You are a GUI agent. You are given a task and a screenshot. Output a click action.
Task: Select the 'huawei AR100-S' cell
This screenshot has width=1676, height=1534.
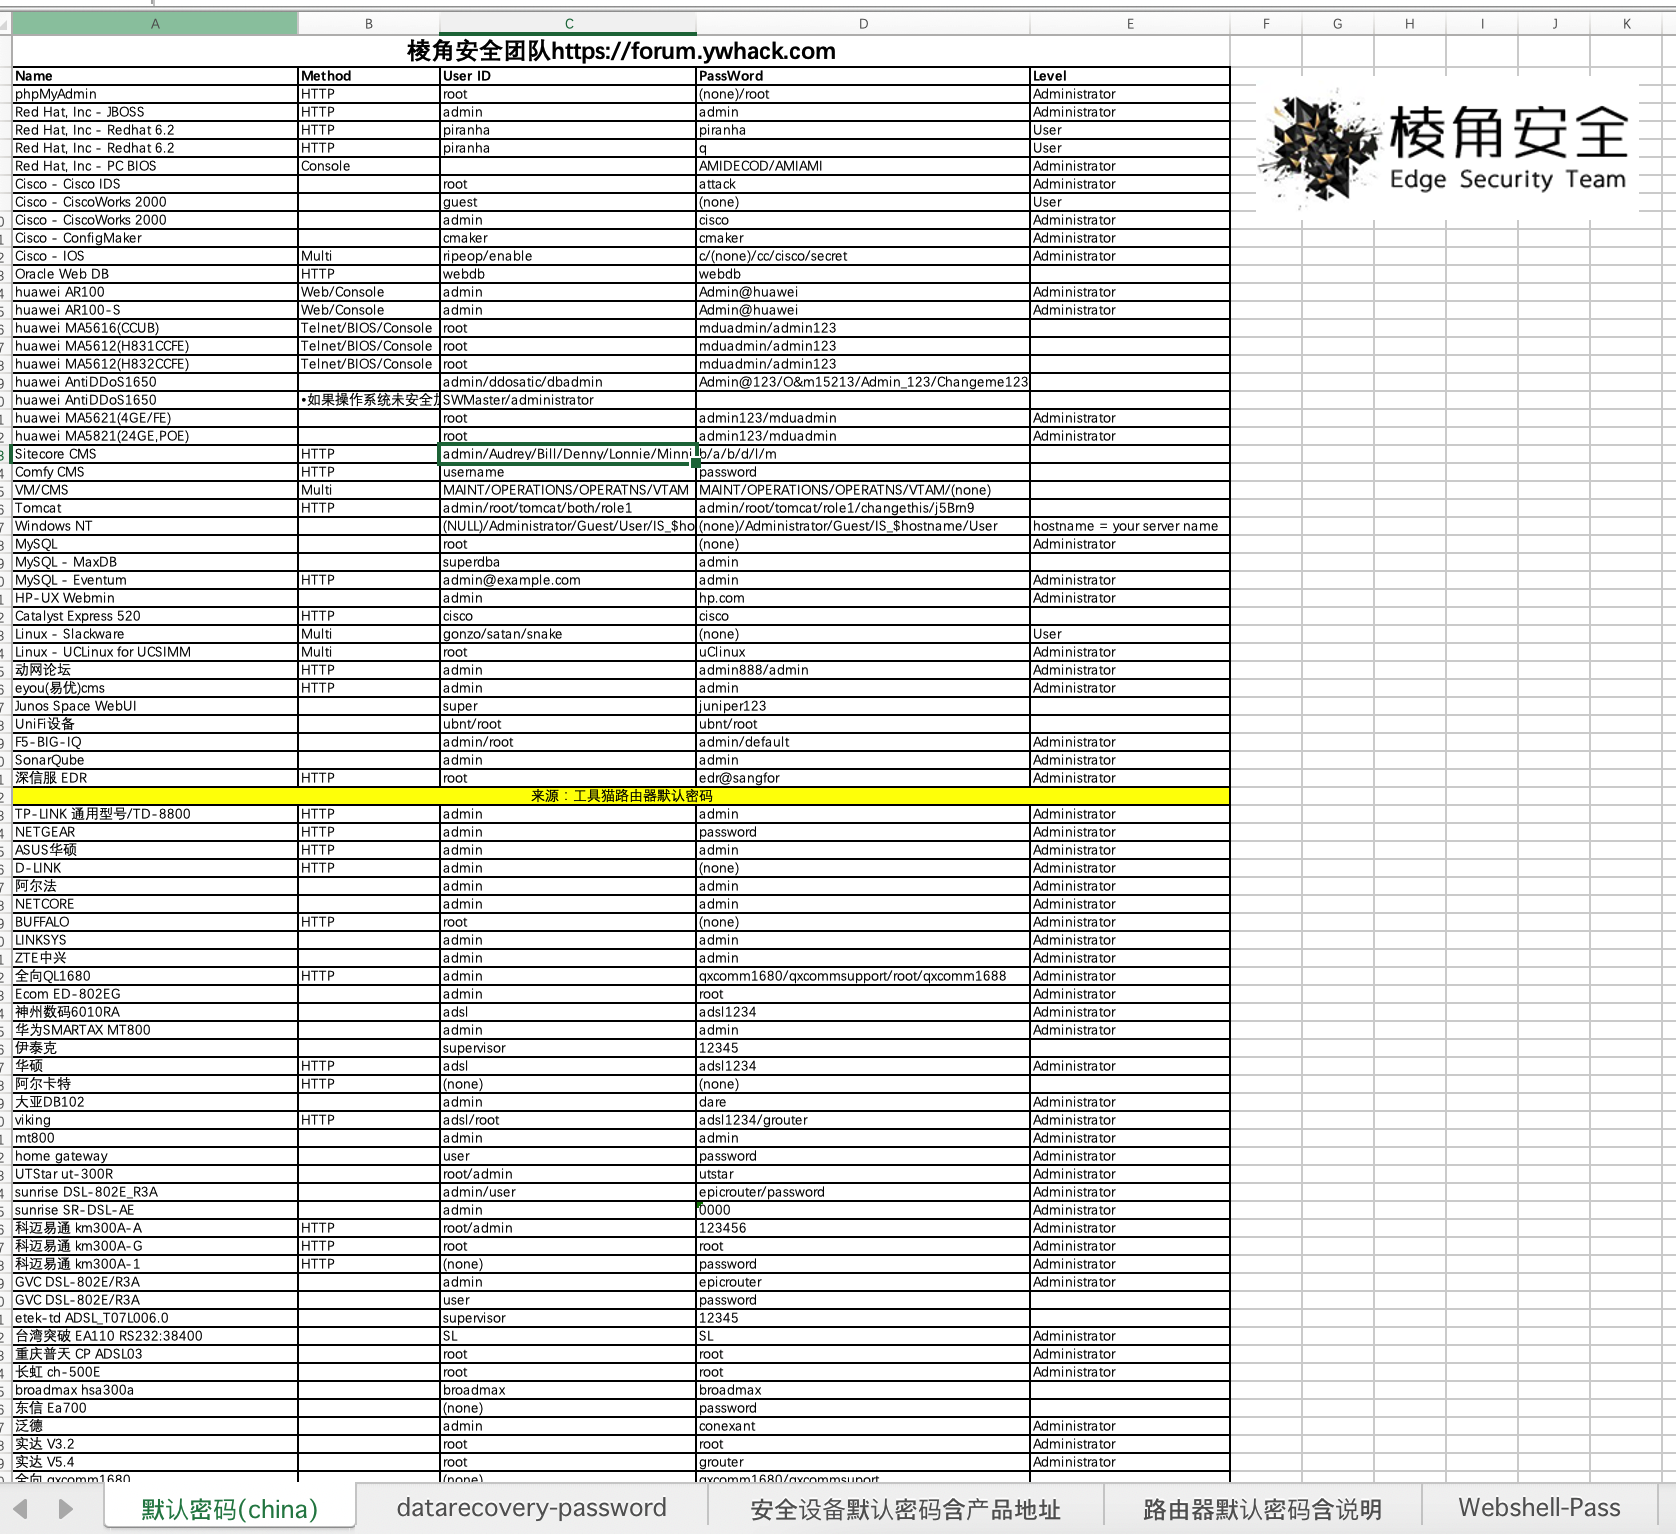pos(155,310)
